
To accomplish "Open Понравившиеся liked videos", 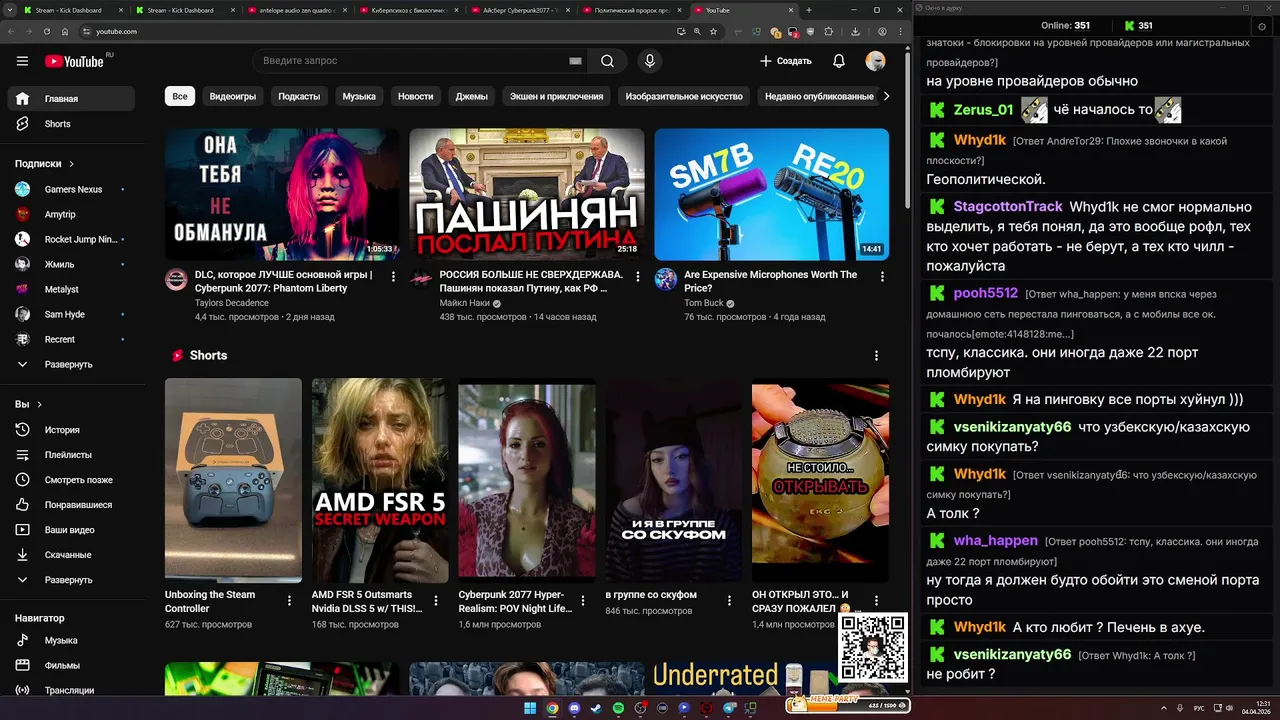I will point(71,505).
